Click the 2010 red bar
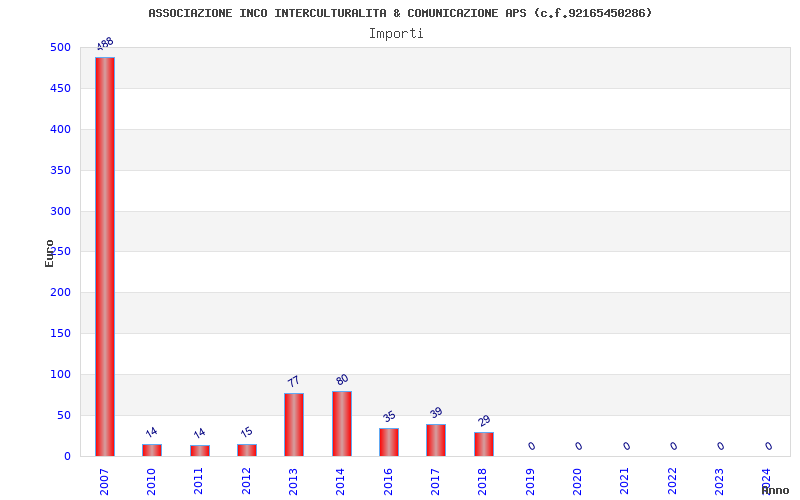 point(152,450)
